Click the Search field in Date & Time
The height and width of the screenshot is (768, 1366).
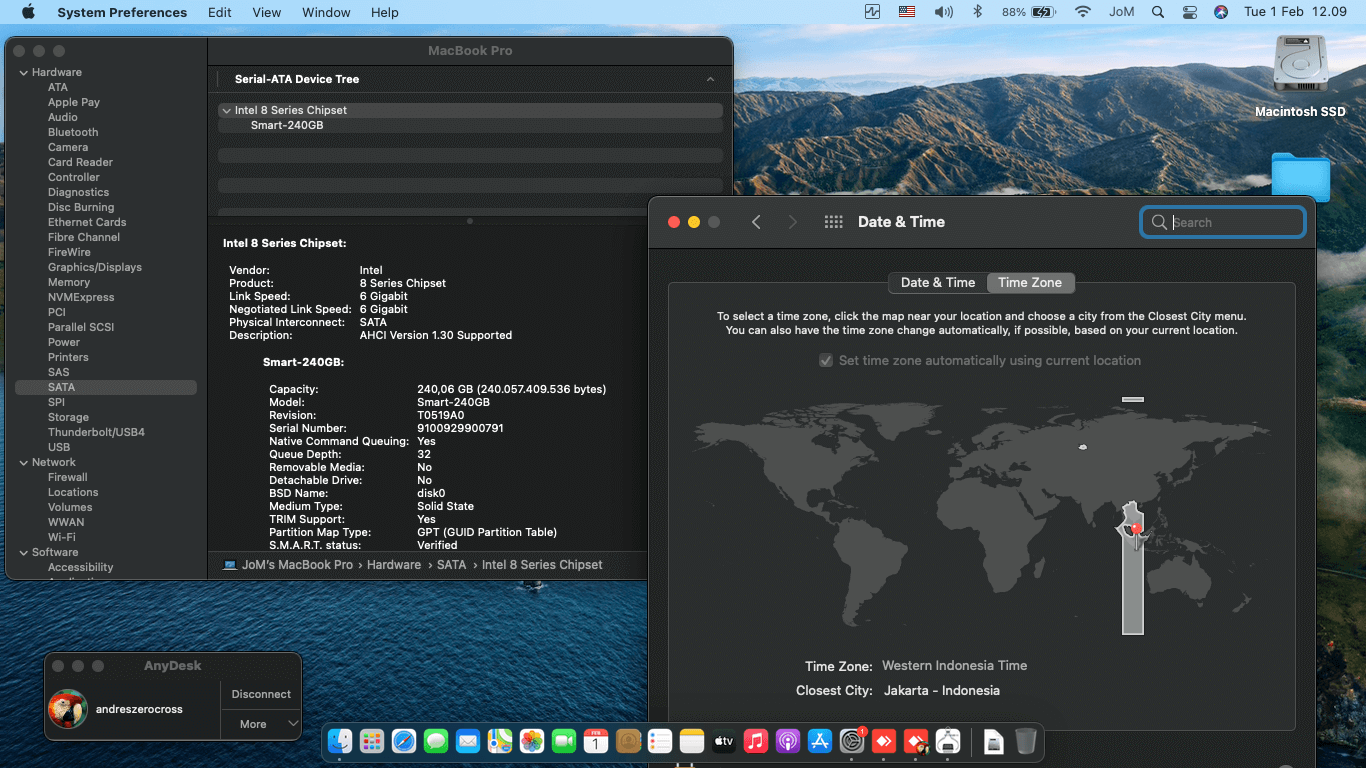point(1223,222)
